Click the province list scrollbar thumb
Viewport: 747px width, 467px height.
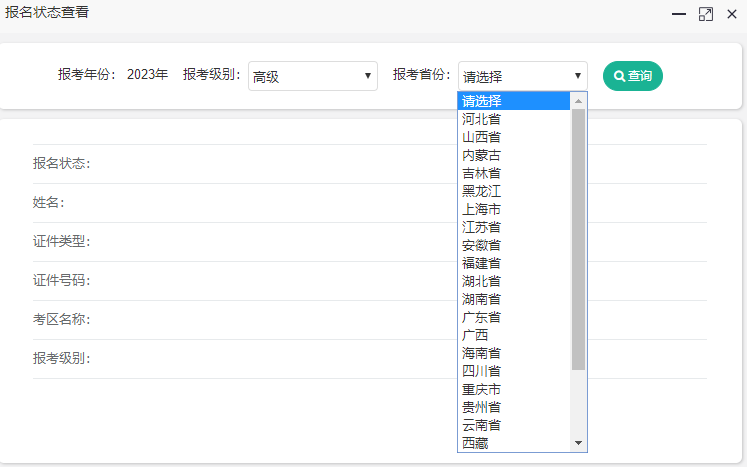click(x=578, y=240)
